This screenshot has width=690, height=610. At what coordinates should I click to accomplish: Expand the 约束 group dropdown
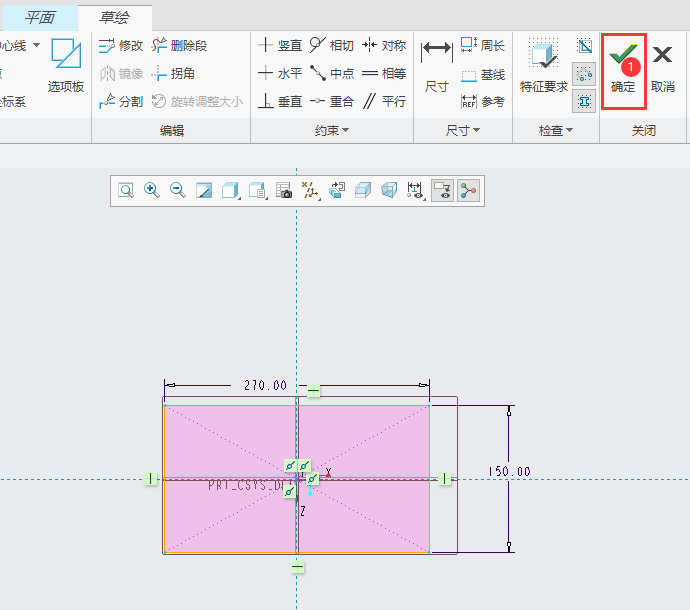click(x=332, y=130)
